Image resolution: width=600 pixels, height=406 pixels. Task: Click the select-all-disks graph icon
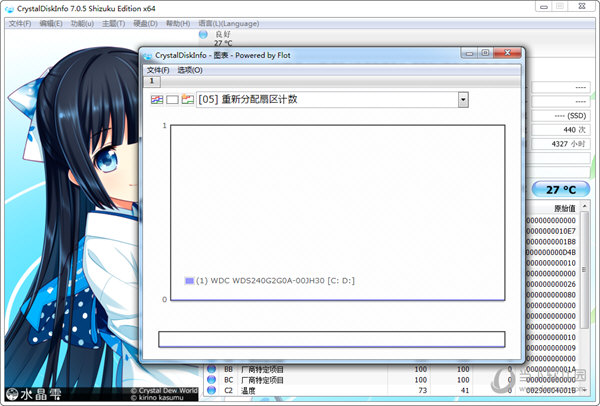(157, 100)
